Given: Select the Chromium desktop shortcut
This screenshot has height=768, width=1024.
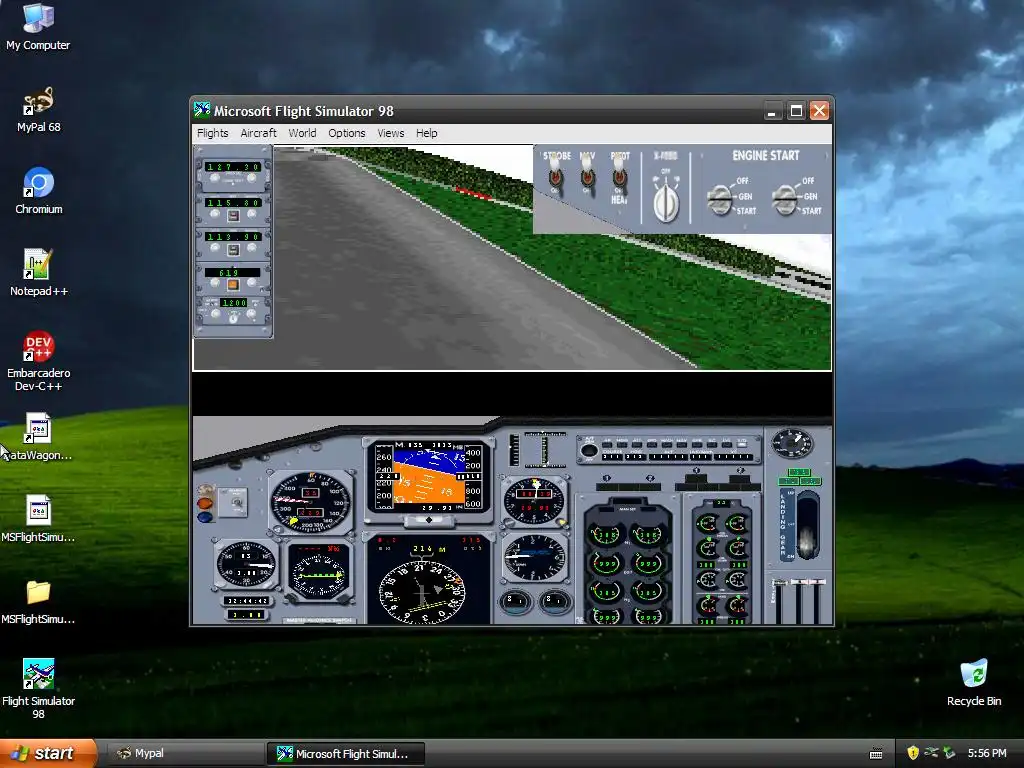Looking at the screenshot, I should 39,192.
